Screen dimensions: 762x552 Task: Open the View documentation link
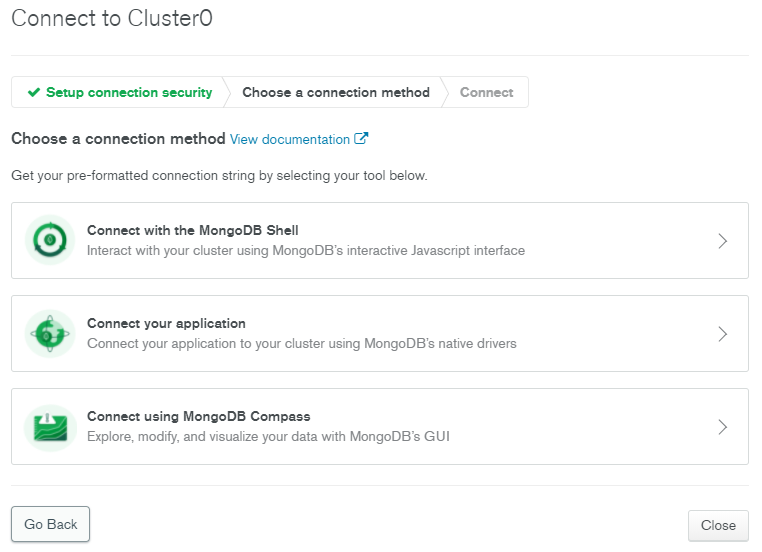click(x=290, y=139)
